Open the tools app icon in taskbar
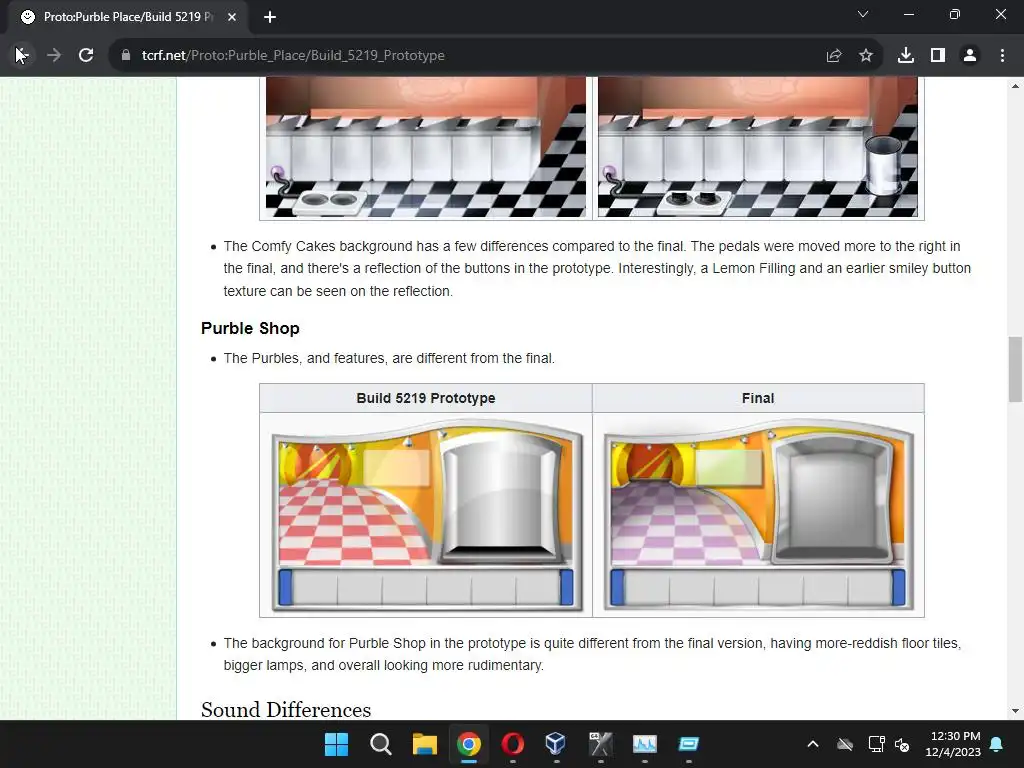1024x768 pixels. pos(601,744)
